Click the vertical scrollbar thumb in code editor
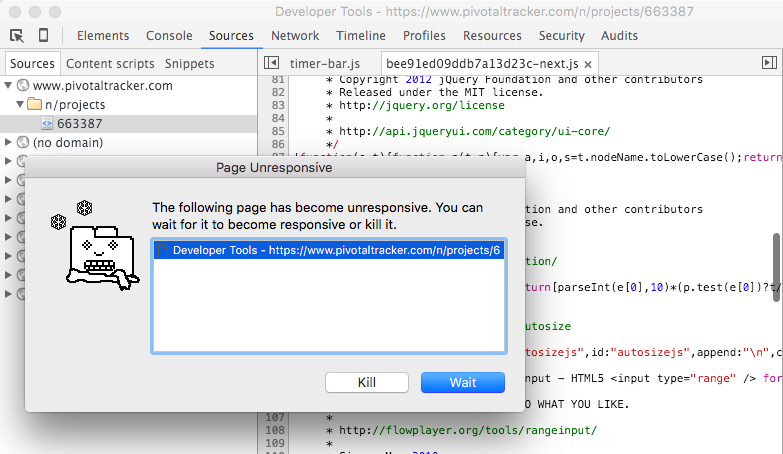783x454 pixels. (777, 267)
